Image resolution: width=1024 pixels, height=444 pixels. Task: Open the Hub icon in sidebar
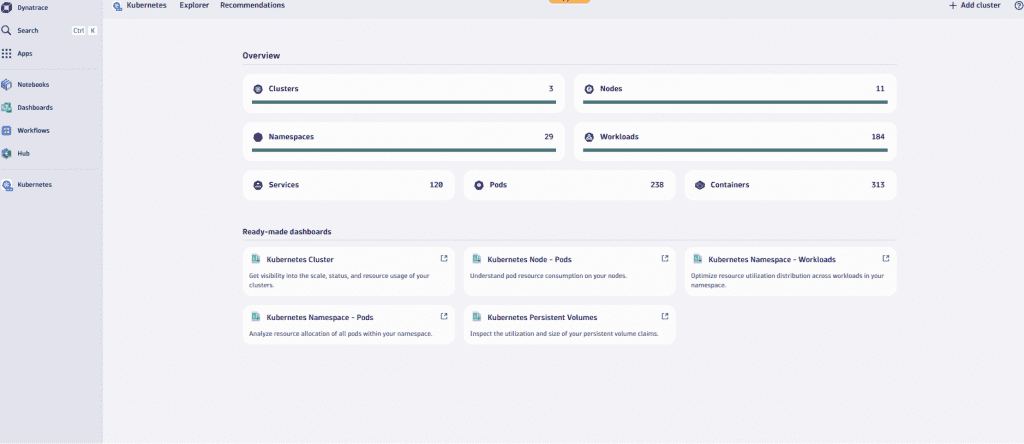7,153
